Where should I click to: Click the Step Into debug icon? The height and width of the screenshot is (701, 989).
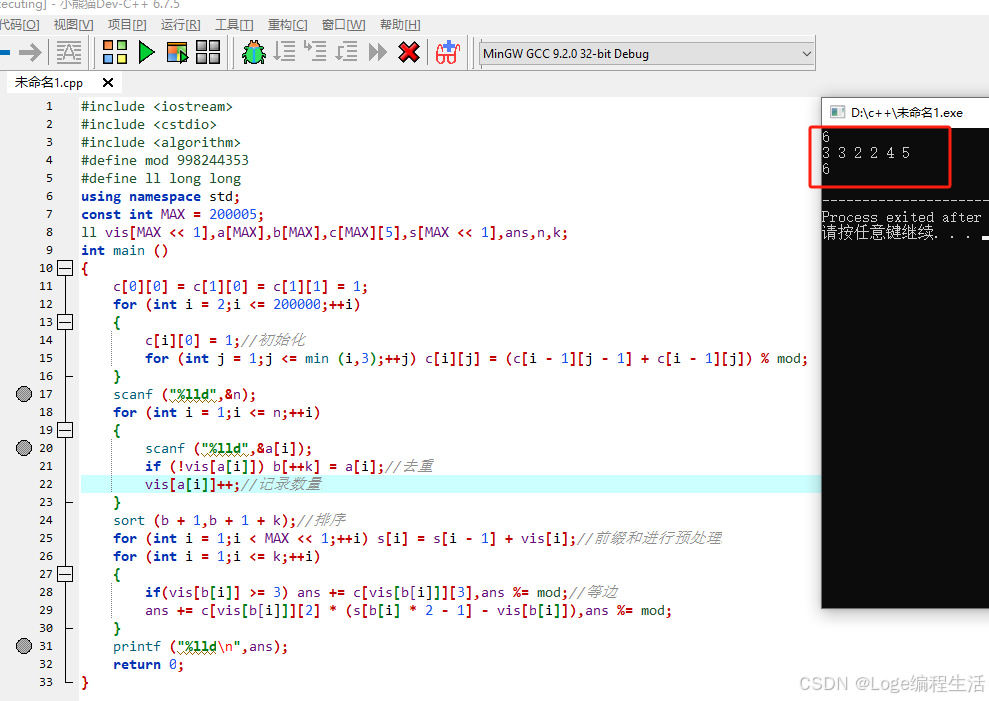[315, 52]
